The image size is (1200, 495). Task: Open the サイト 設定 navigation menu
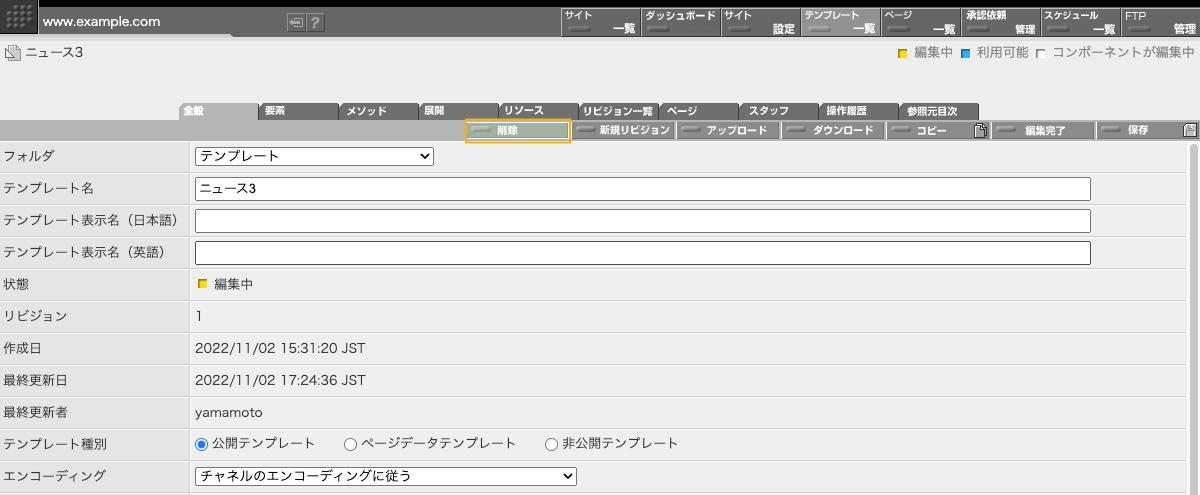(x=759, y=22)
